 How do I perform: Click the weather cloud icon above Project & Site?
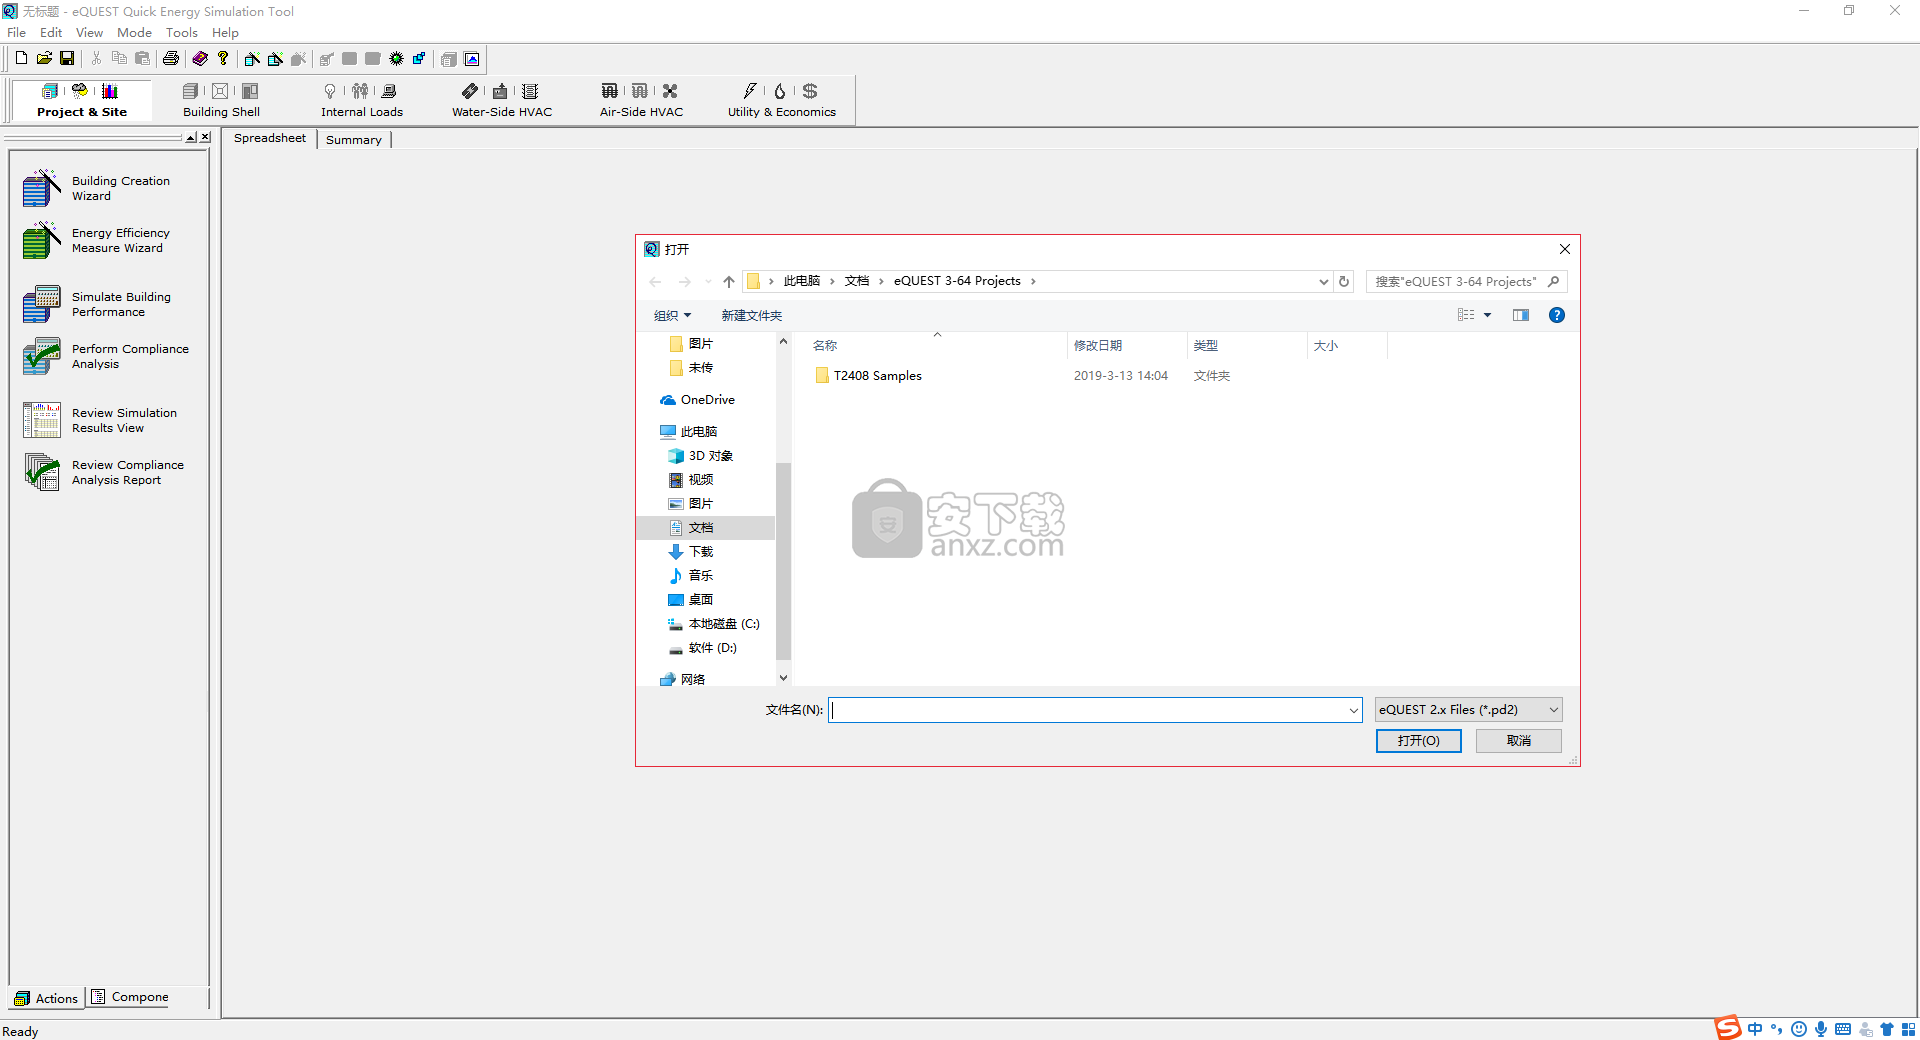click(80, 91)
